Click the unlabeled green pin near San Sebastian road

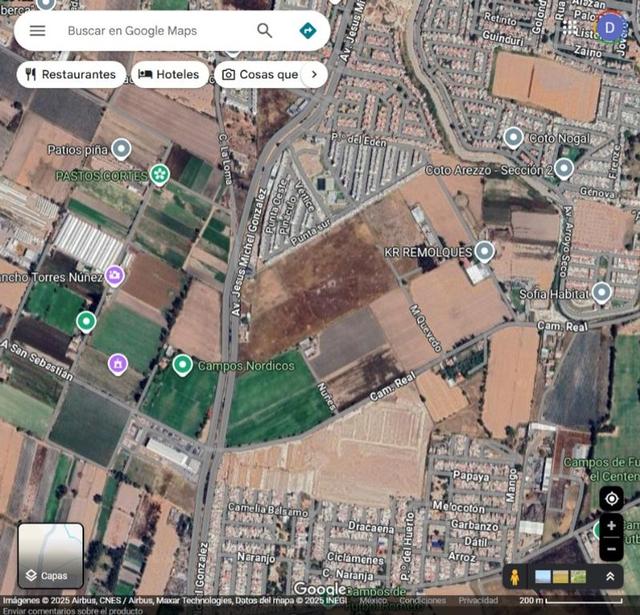coord(86,322)
